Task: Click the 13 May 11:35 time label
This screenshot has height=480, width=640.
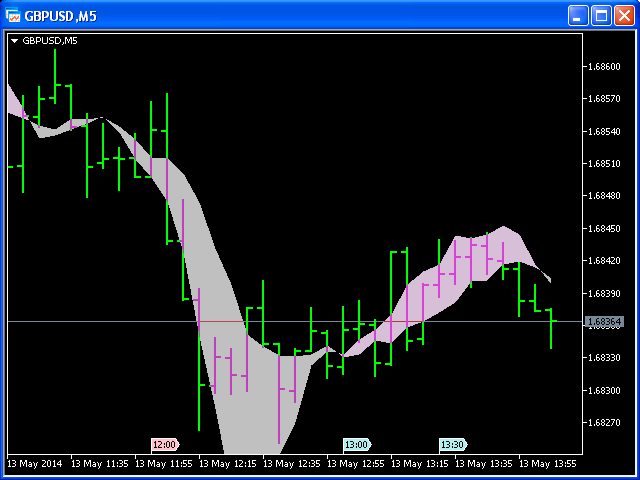Action: pyautogui.click(x=101, y=464)
